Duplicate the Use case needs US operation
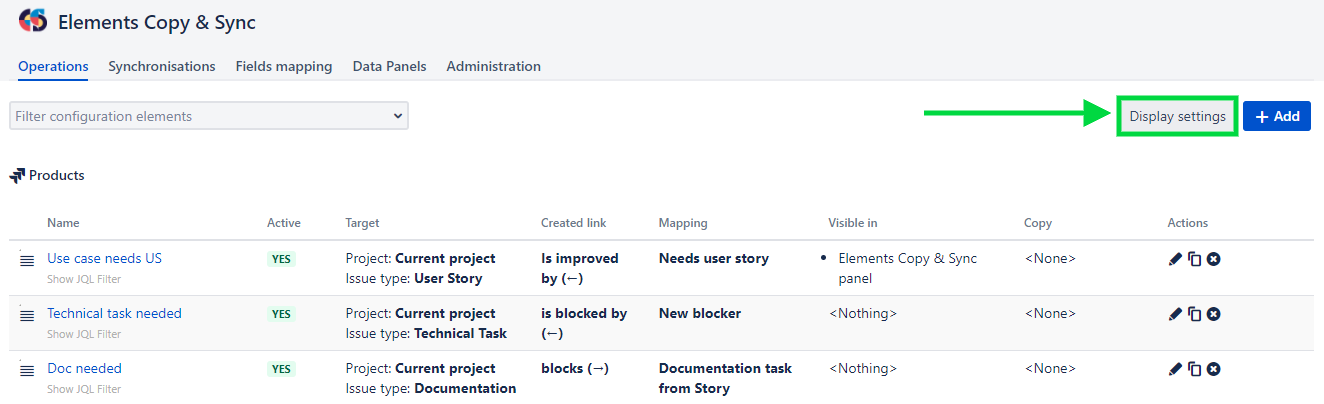 [x=1194, y=259]
